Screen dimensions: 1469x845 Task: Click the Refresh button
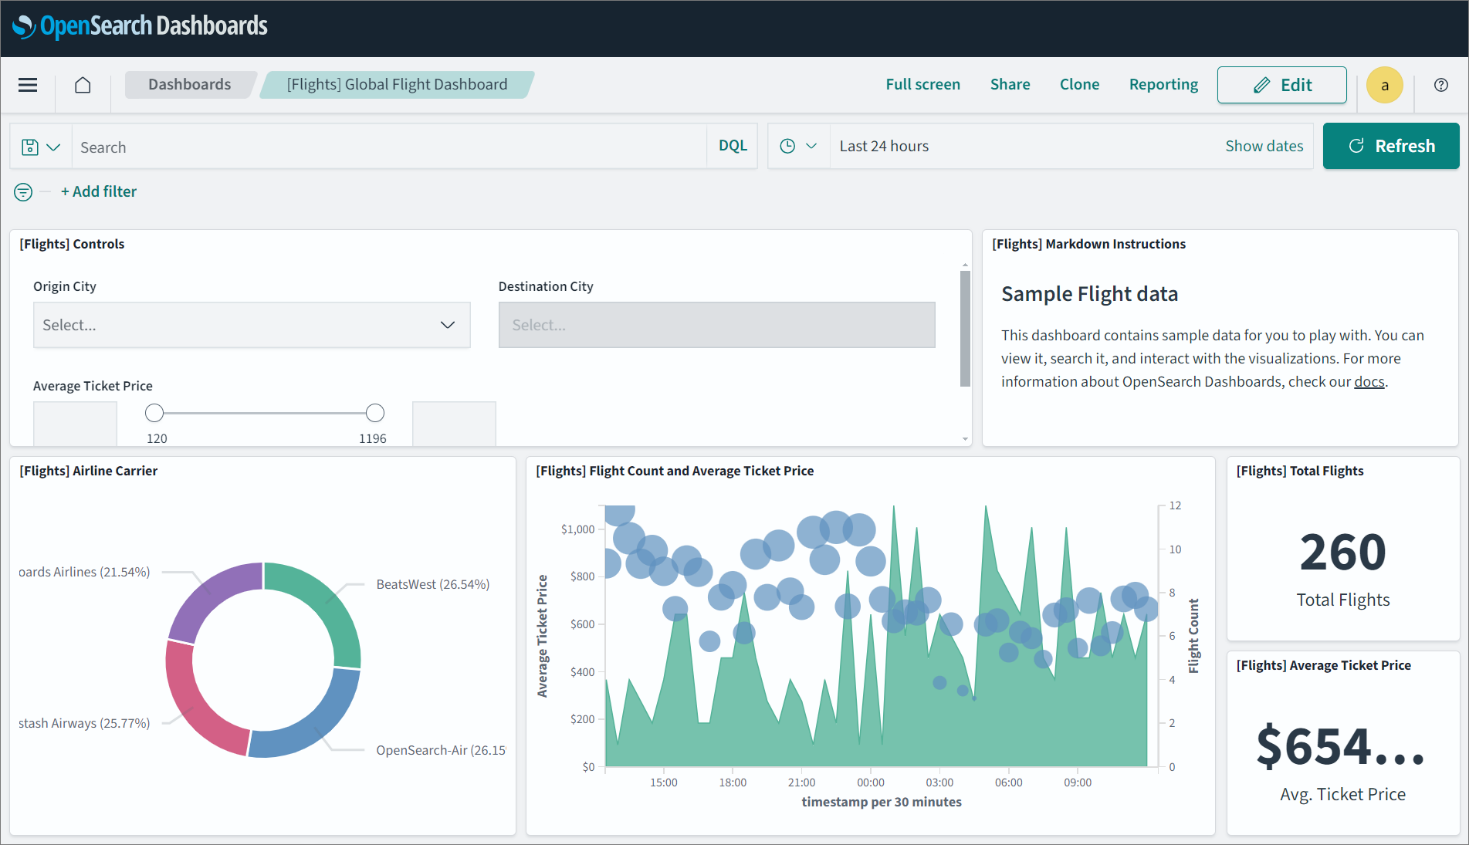click(x=1391, y=146)
